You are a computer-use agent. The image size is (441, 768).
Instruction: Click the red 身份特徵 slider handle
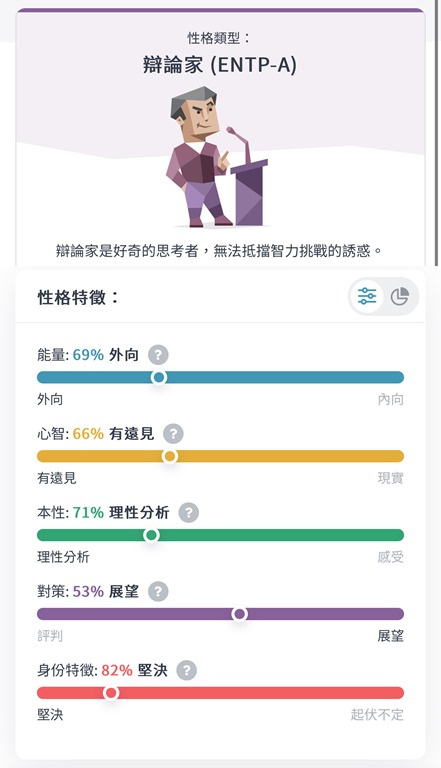pyautogui.click(x=111, y=693)
